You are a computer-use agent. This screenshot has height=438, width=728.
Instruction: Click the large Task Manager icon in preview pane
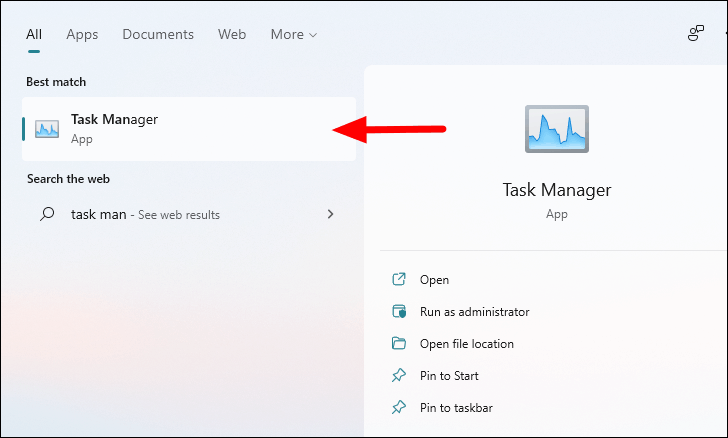[557, 129]
